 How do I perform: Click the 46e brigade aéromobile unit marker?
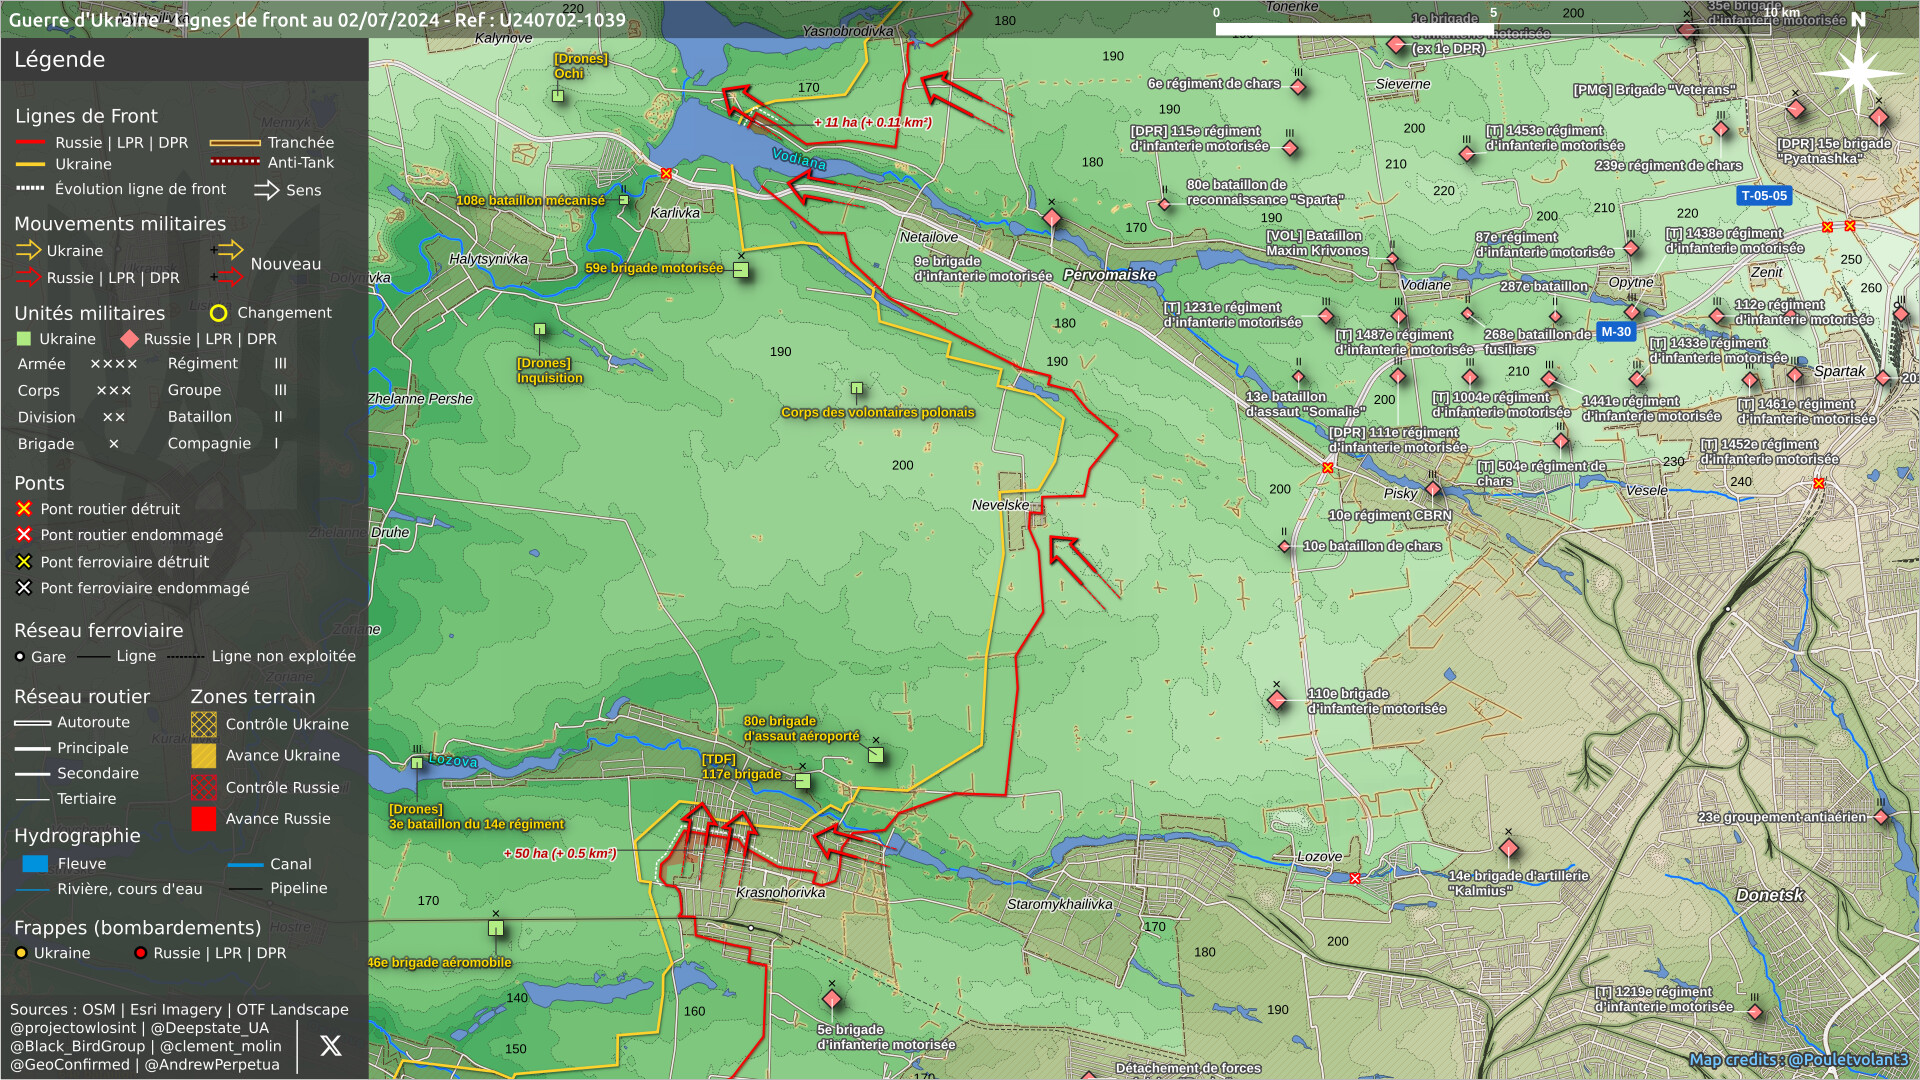click(x=495, y=929)
